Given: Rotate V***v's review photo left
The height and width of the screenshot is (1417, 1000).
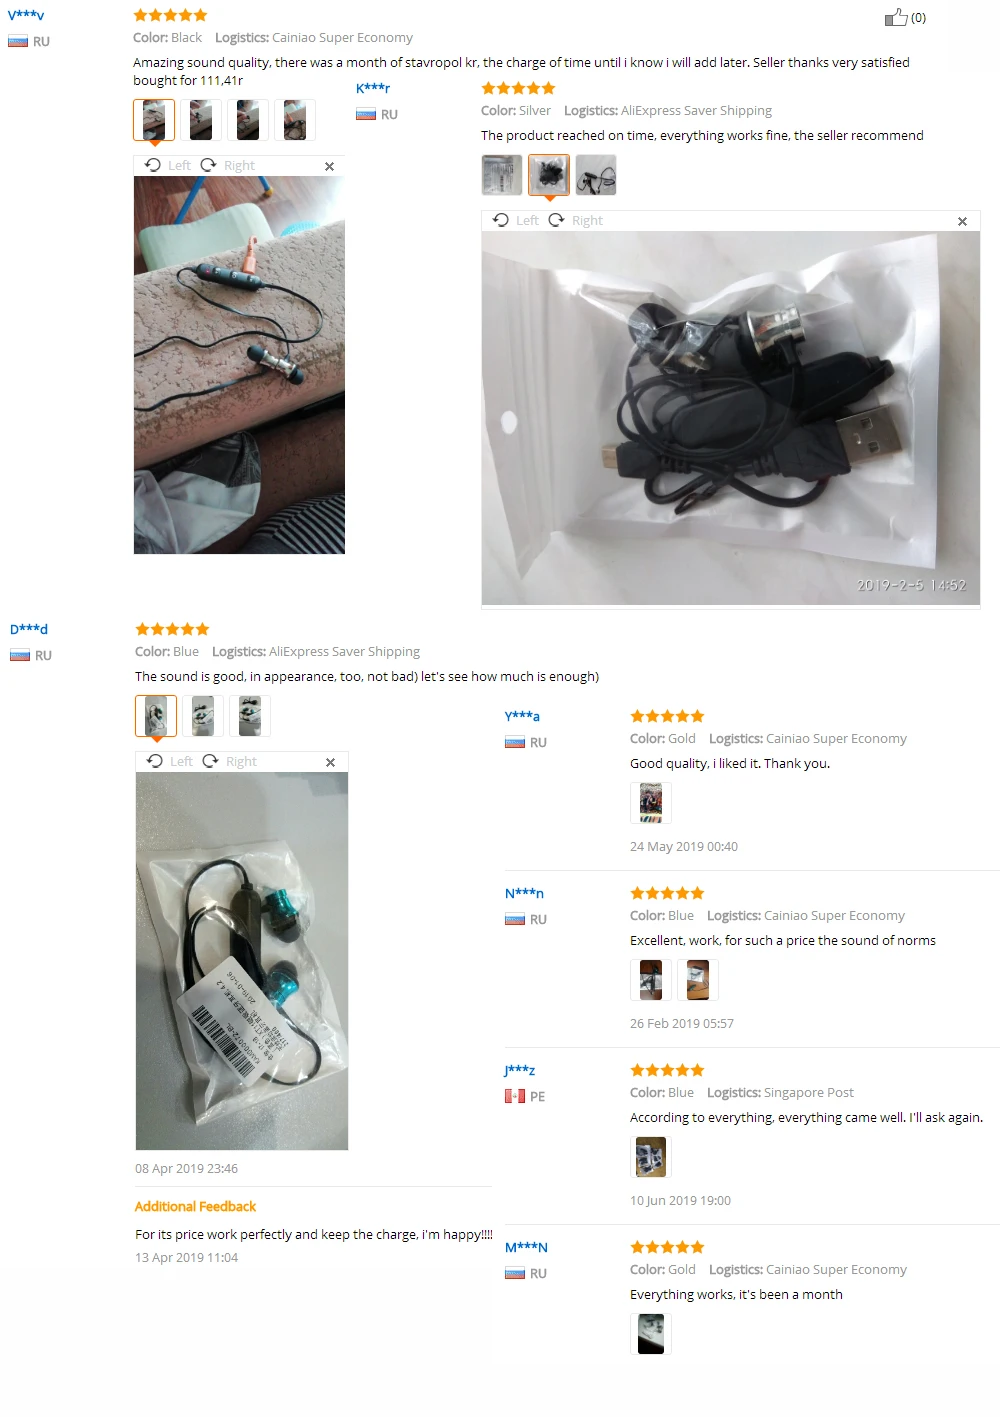Looking at the screenshot, I should (x=168, y=165).
